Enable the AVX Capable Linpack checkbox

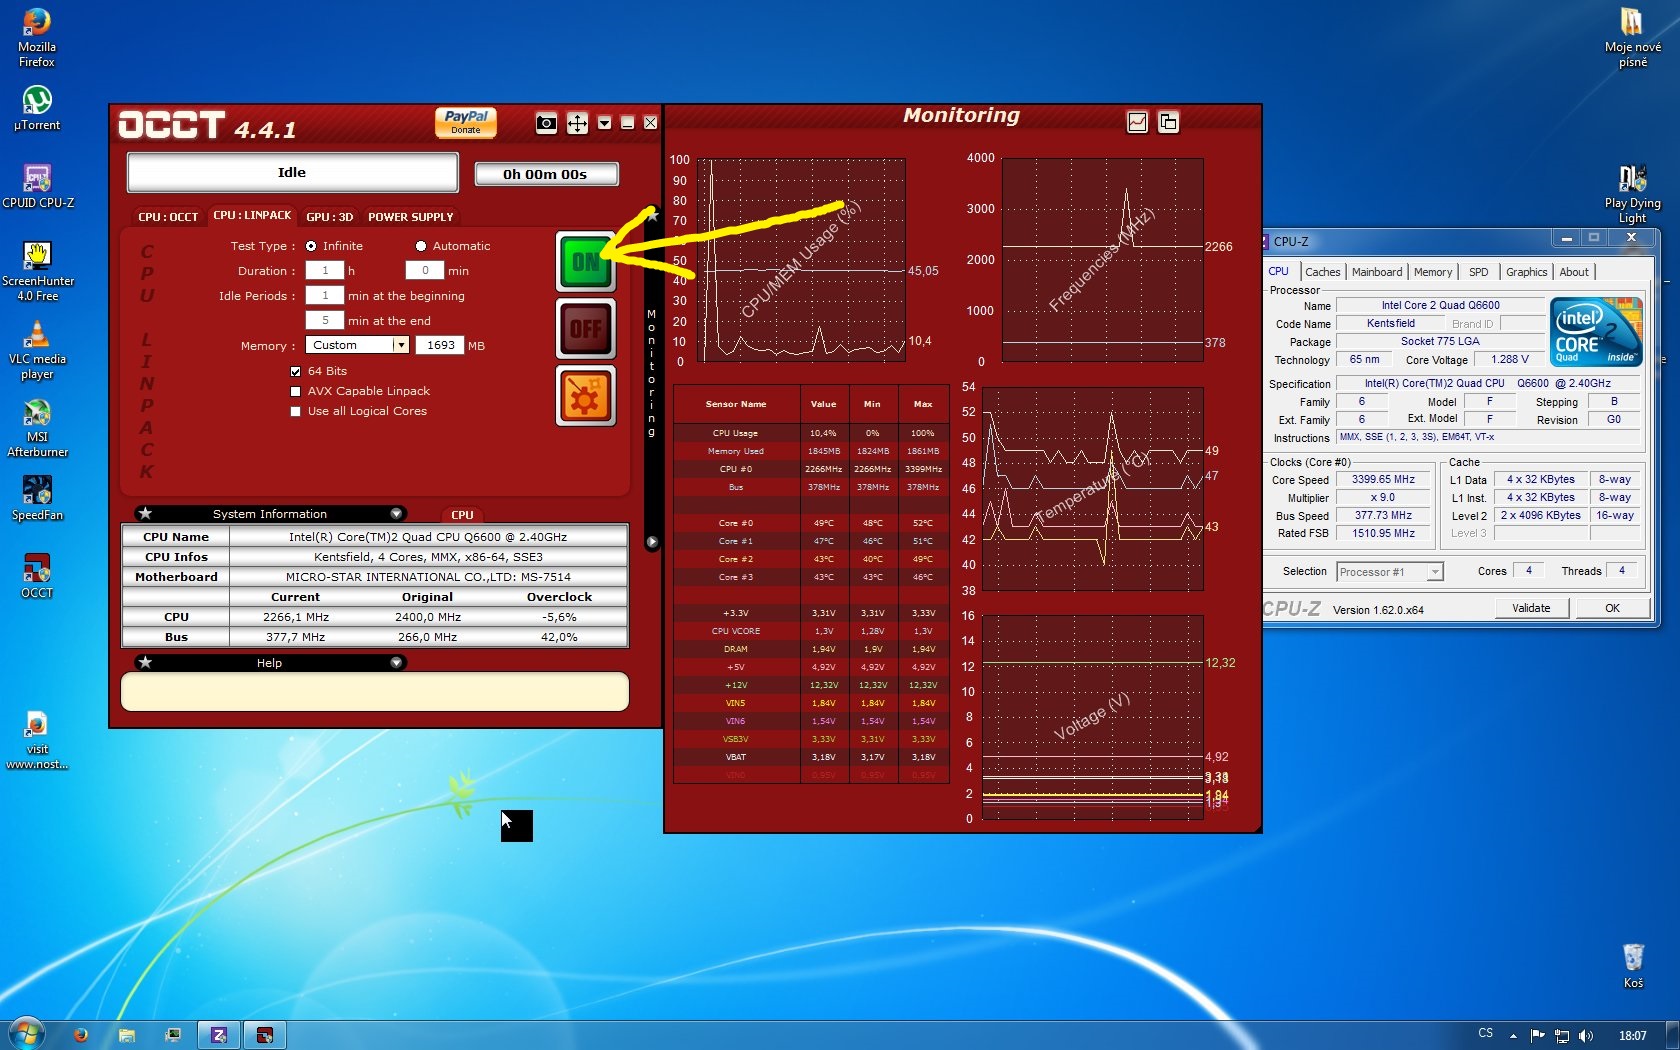pos(295,391)
